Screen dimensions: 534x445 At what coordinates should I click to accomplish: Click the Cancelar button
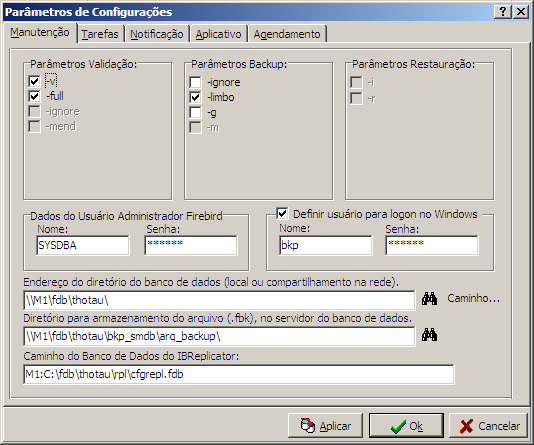coord(488,426)
